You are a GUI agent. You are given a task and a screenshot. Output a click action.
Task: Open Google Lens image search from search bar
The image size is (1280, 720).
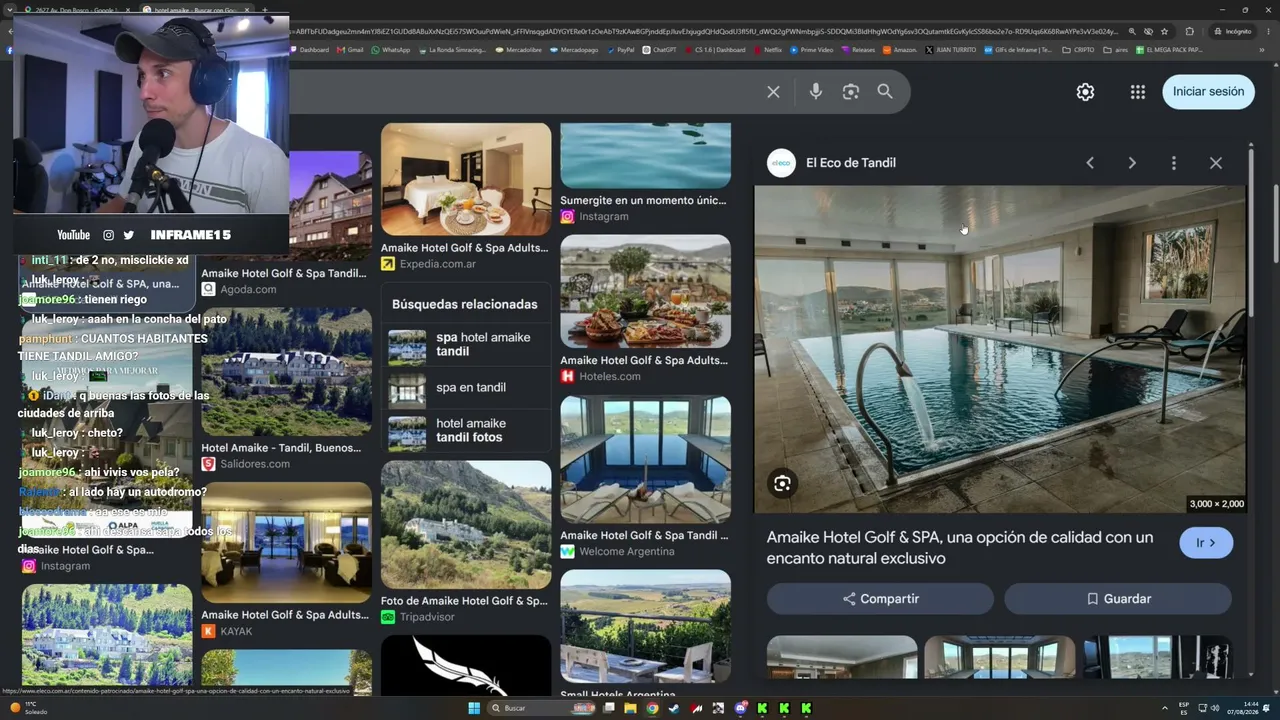(851, 92)
